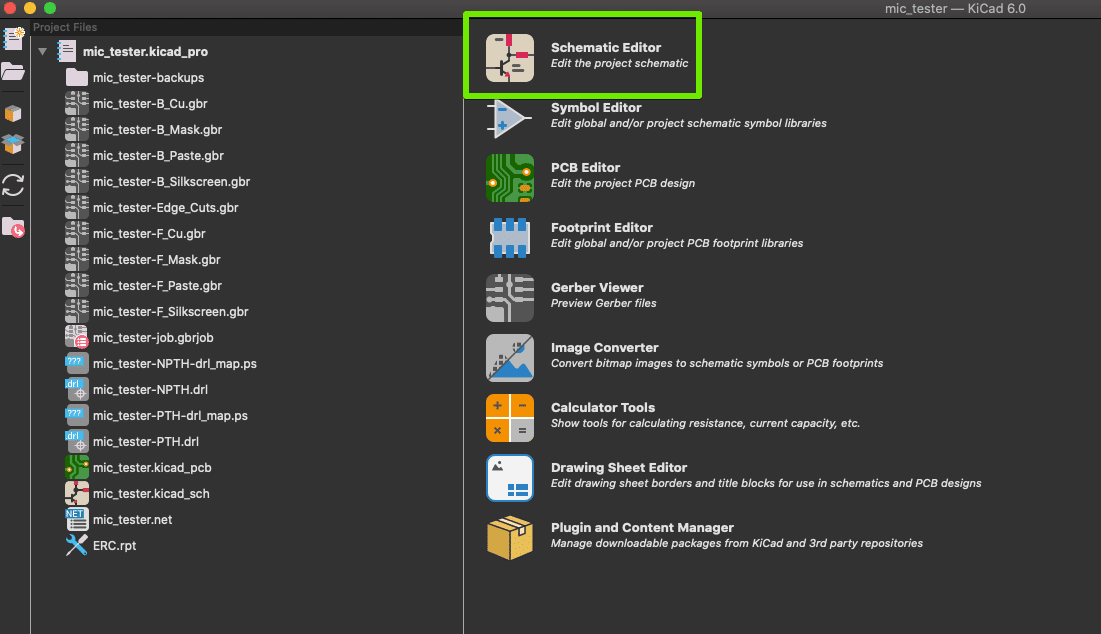Image resolution: width=1101 pixels, height=634 pixels.
Task: Click the Project Files panel header
Action: [x=65, y=27]
